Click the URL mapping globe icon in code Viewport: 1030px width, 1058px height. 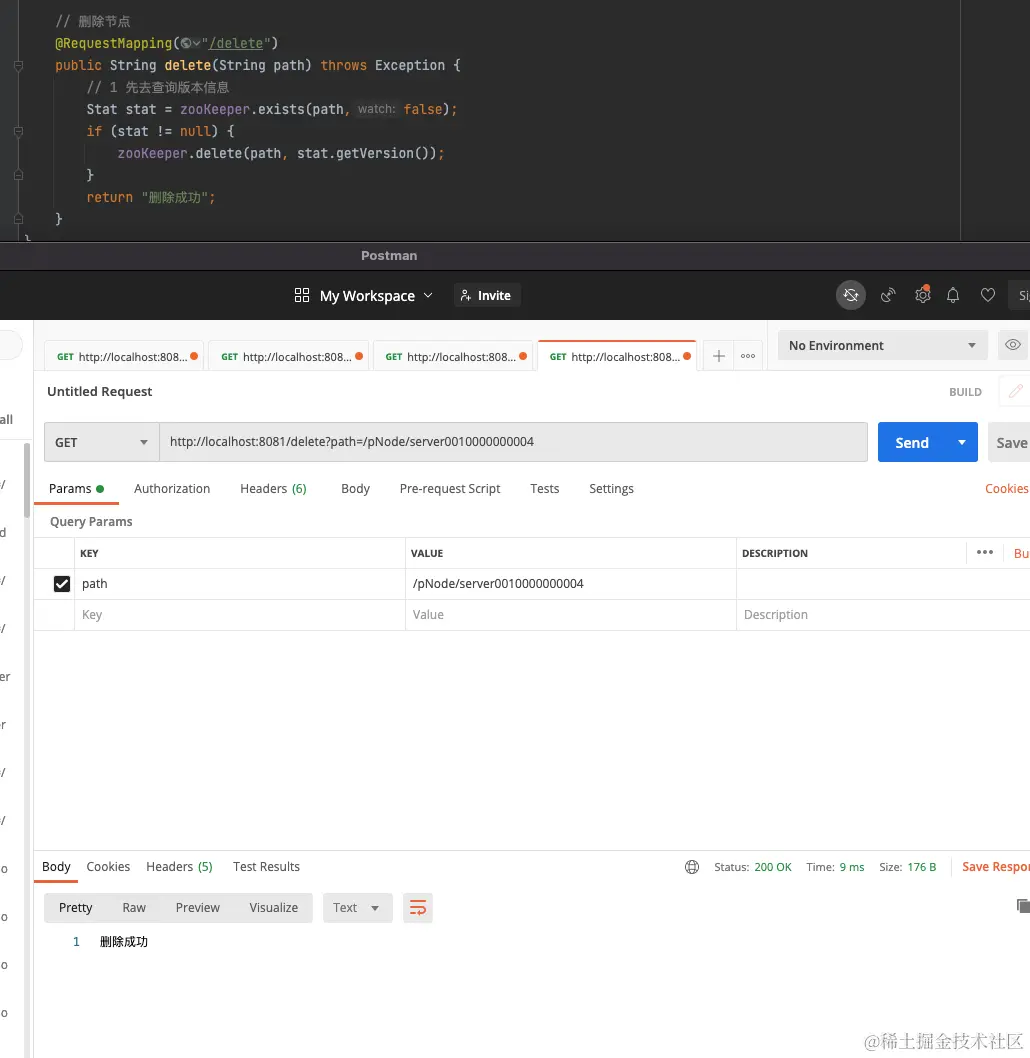(x=185, y=43)
